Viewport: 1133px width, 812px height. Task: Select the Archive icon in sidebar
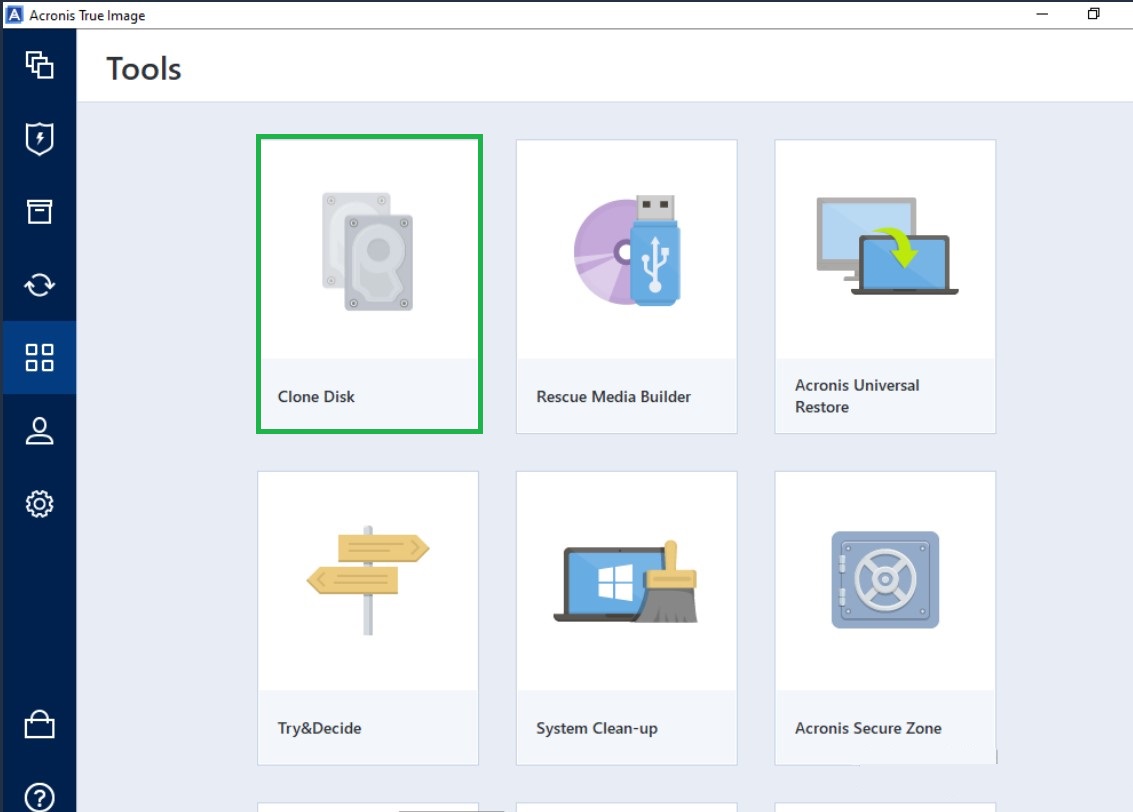(39, 211)
